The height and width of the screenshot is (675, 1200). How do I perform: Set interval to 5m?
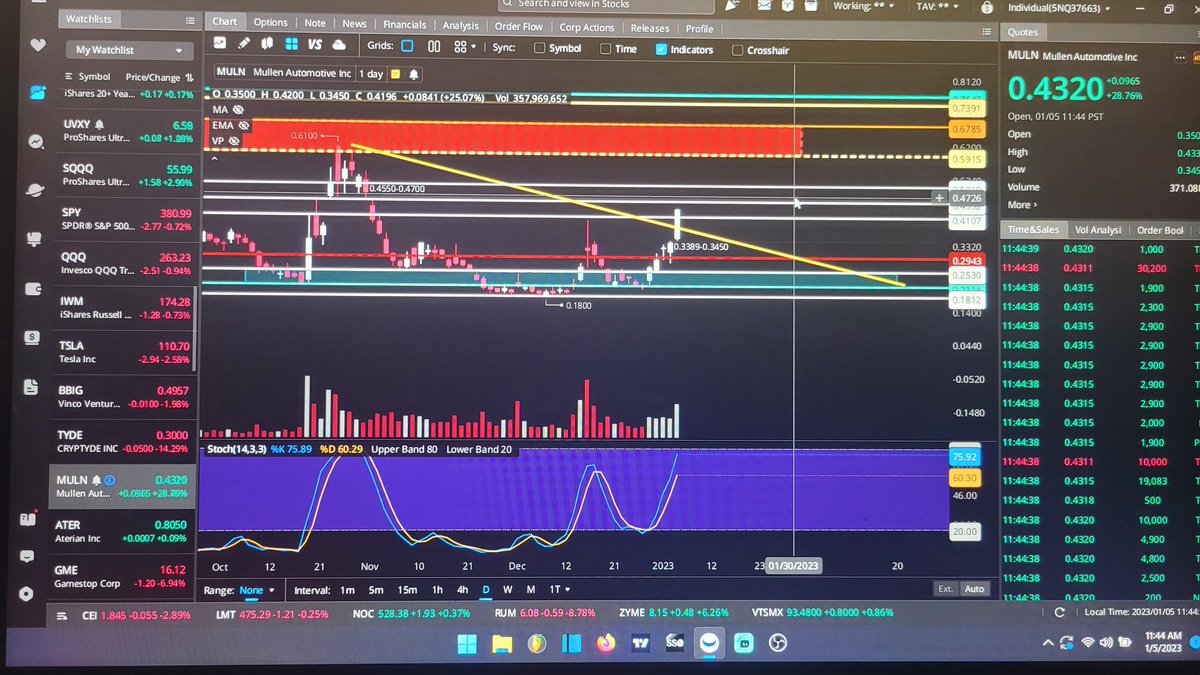tap(375, 590)
